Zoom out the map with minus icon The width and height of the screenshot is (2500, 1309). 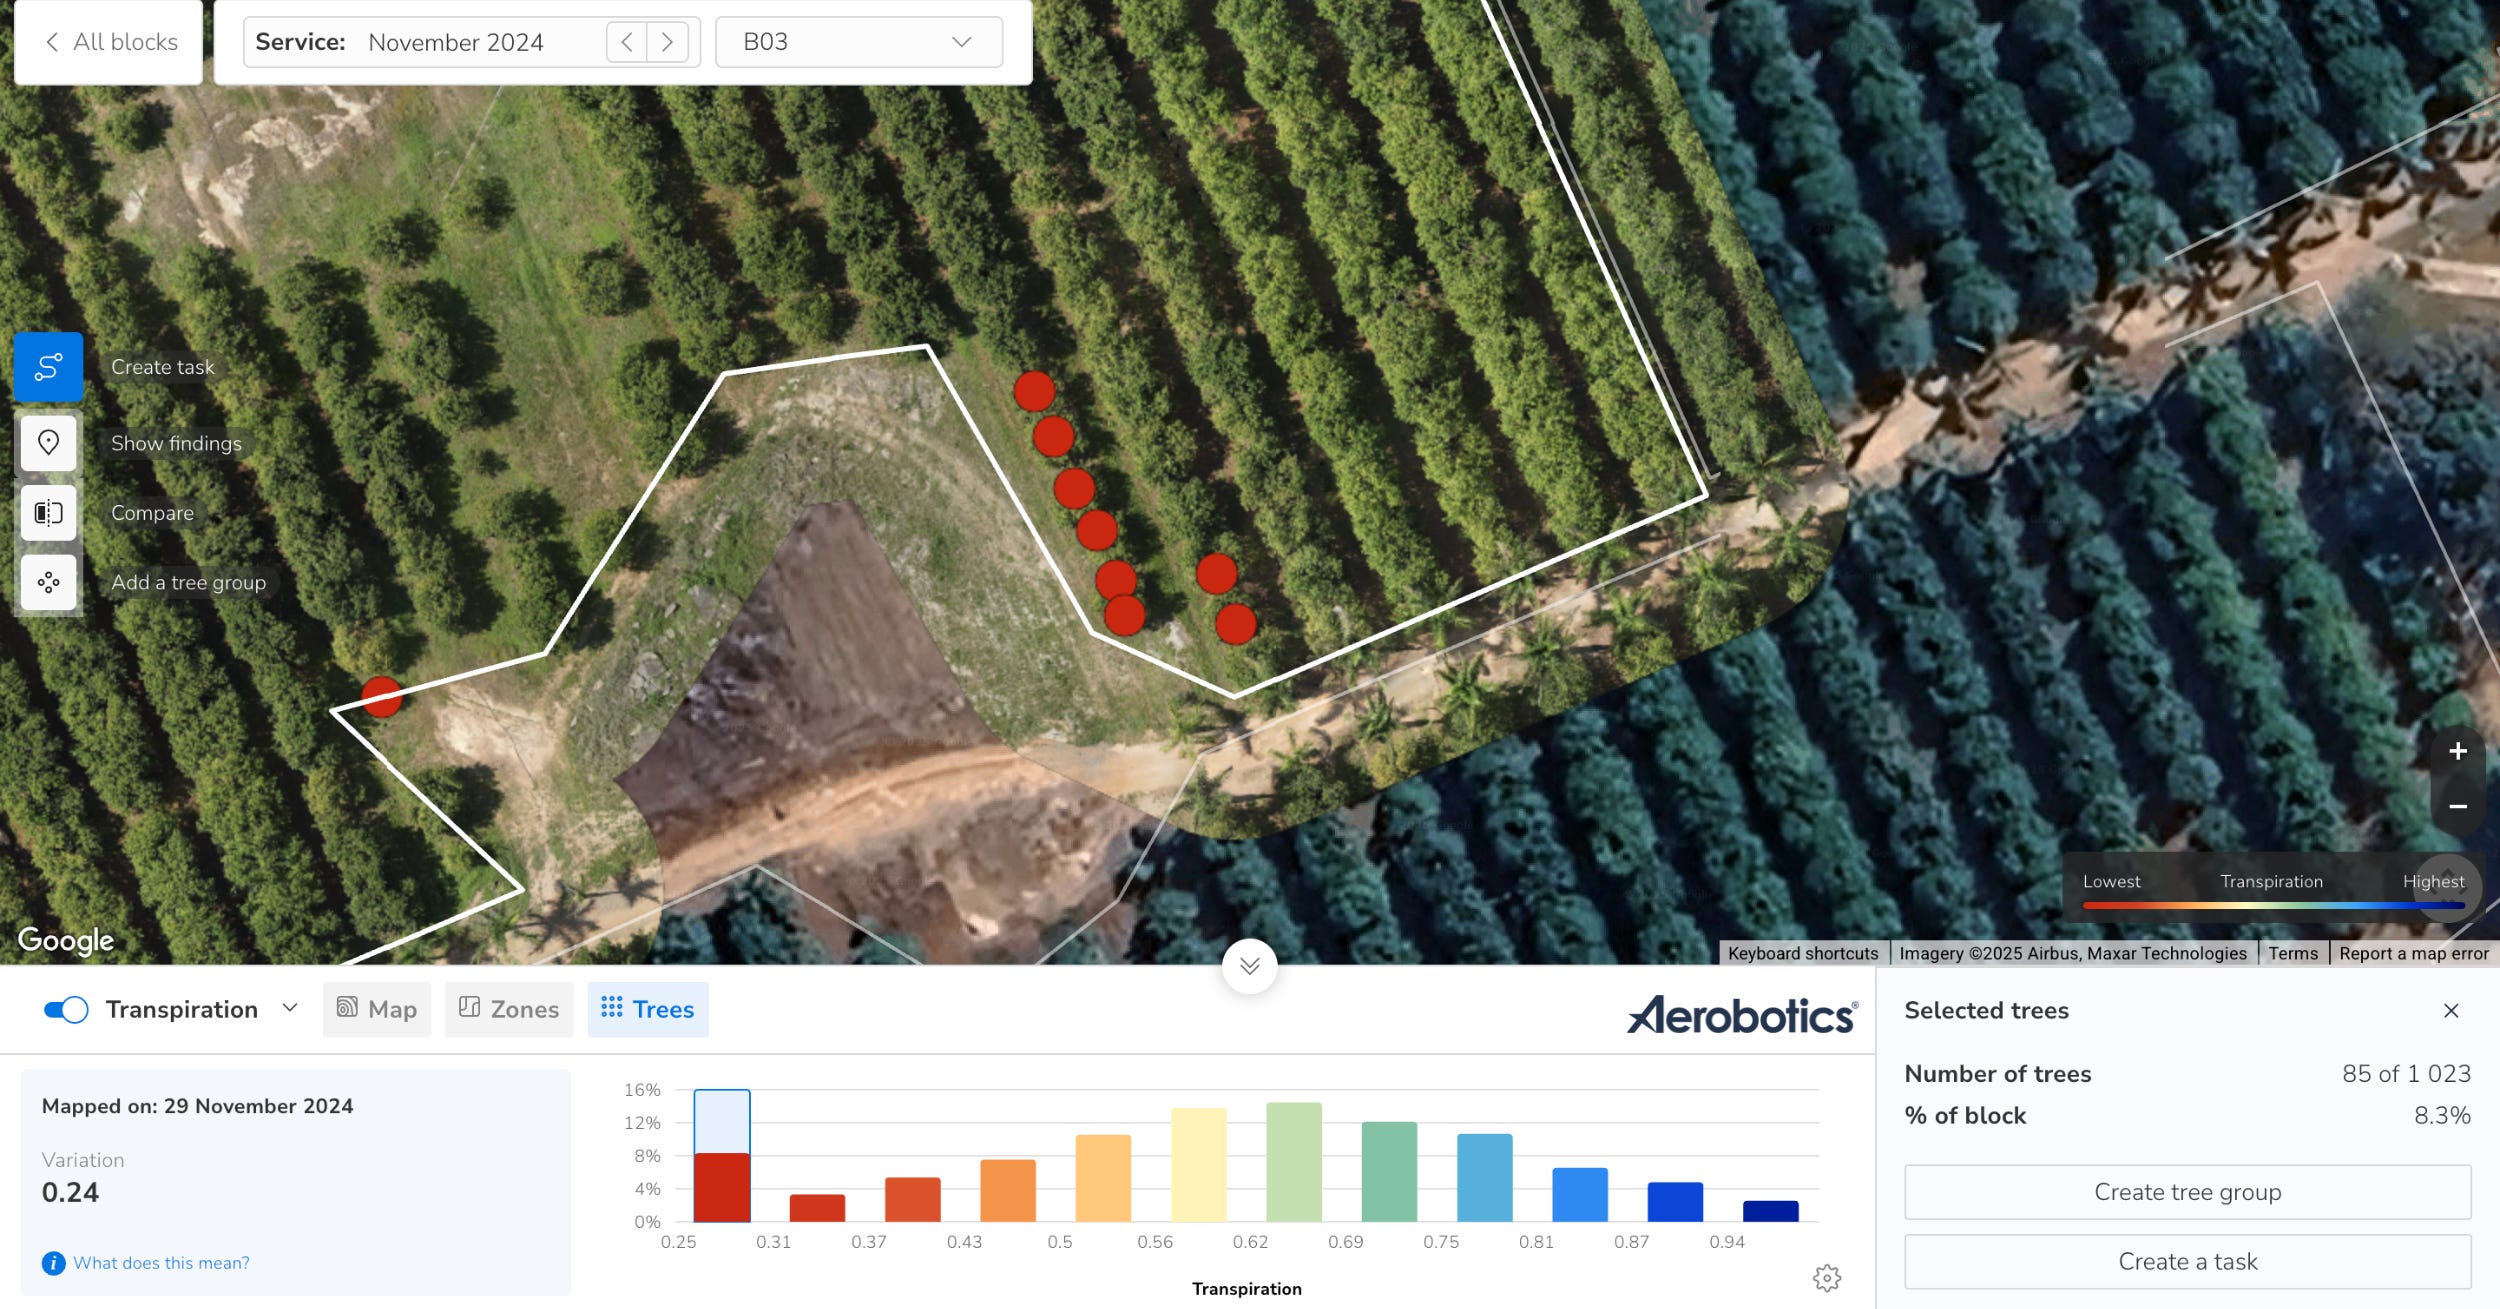(2457, 806)
